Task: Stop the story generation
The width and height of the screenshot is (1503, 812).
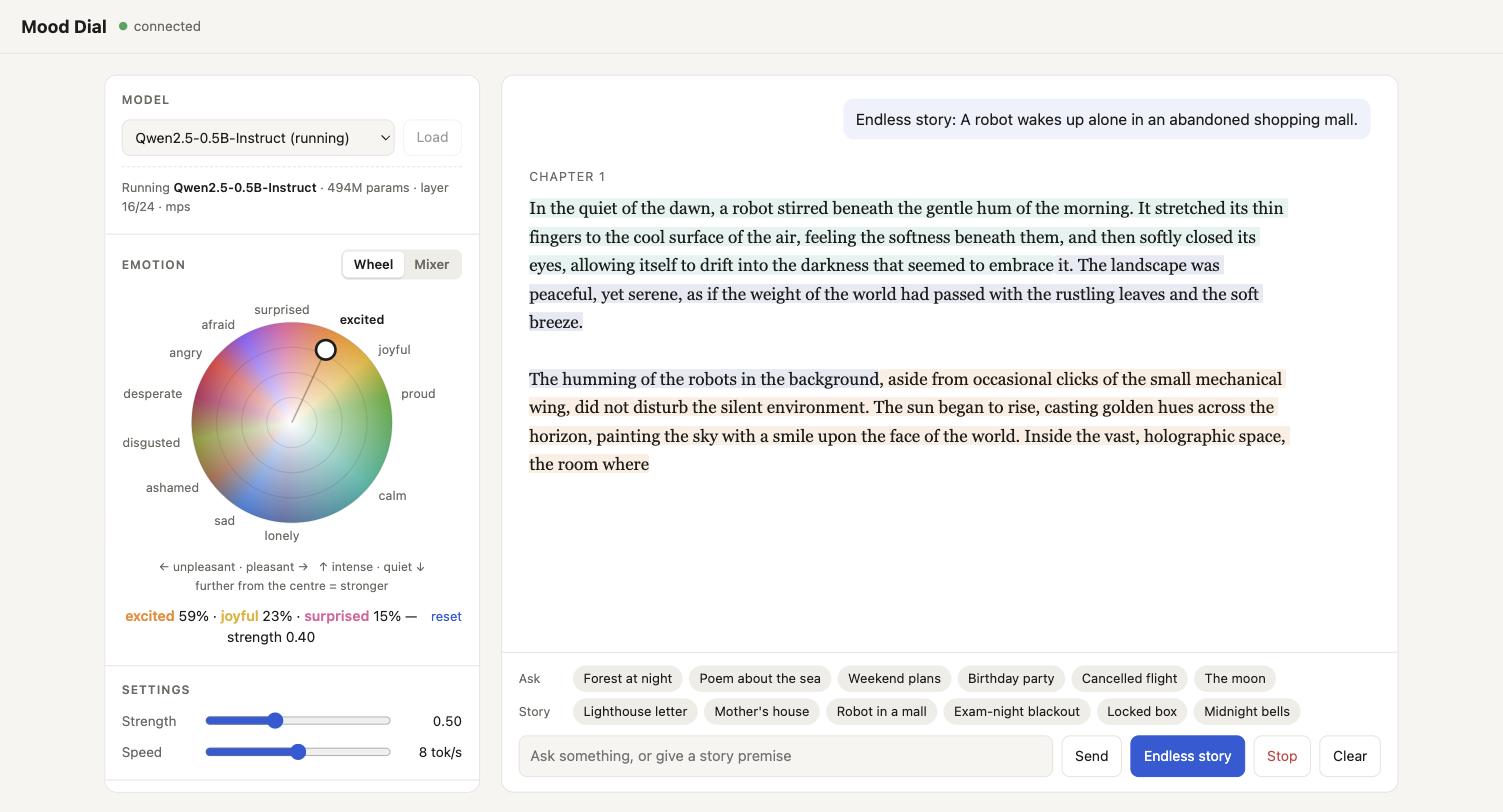Action: pyautogui.click(x=1282, y=756)
